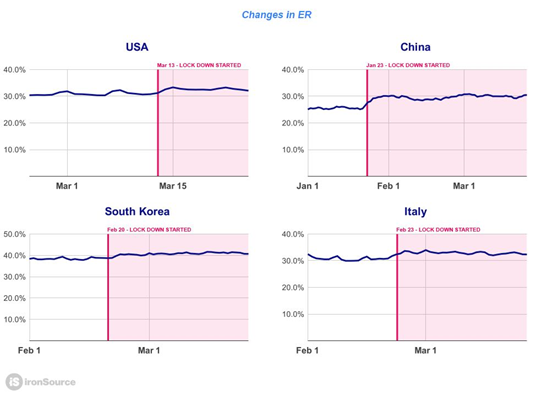Image resolution: width=553 pixels, height=396 pixels.
Task: Click the ironSource brand name text
Action: (x=50, y=382)
